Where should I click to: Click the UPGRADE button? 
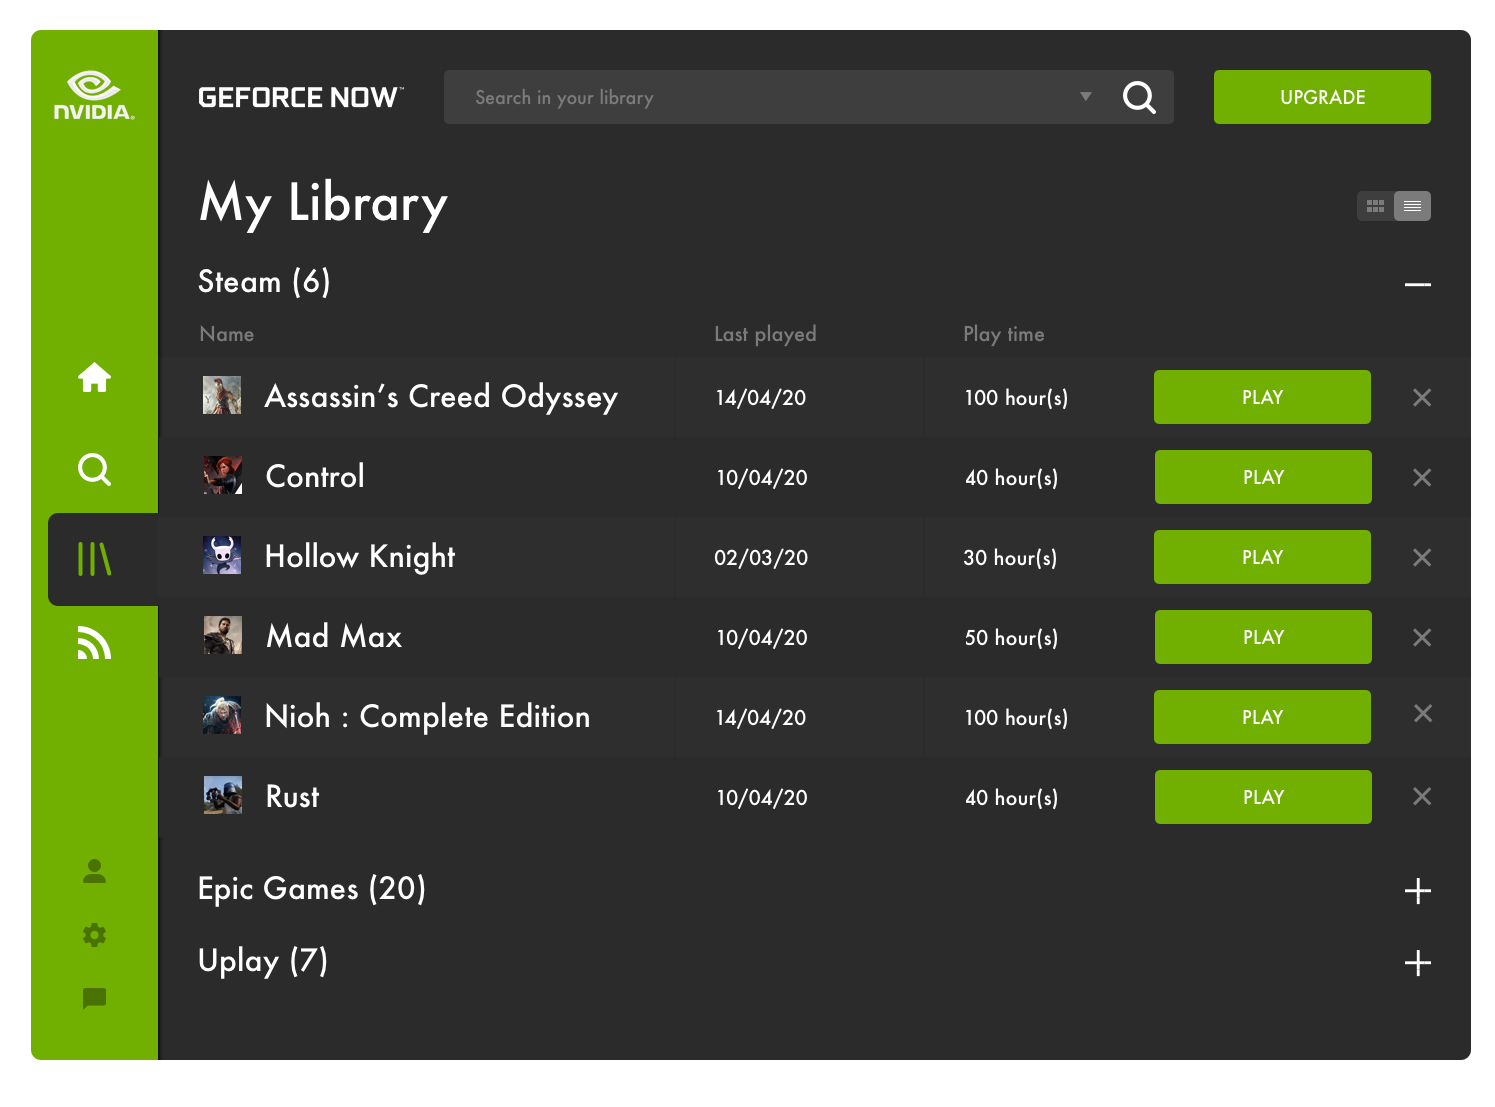(1322, 97)
